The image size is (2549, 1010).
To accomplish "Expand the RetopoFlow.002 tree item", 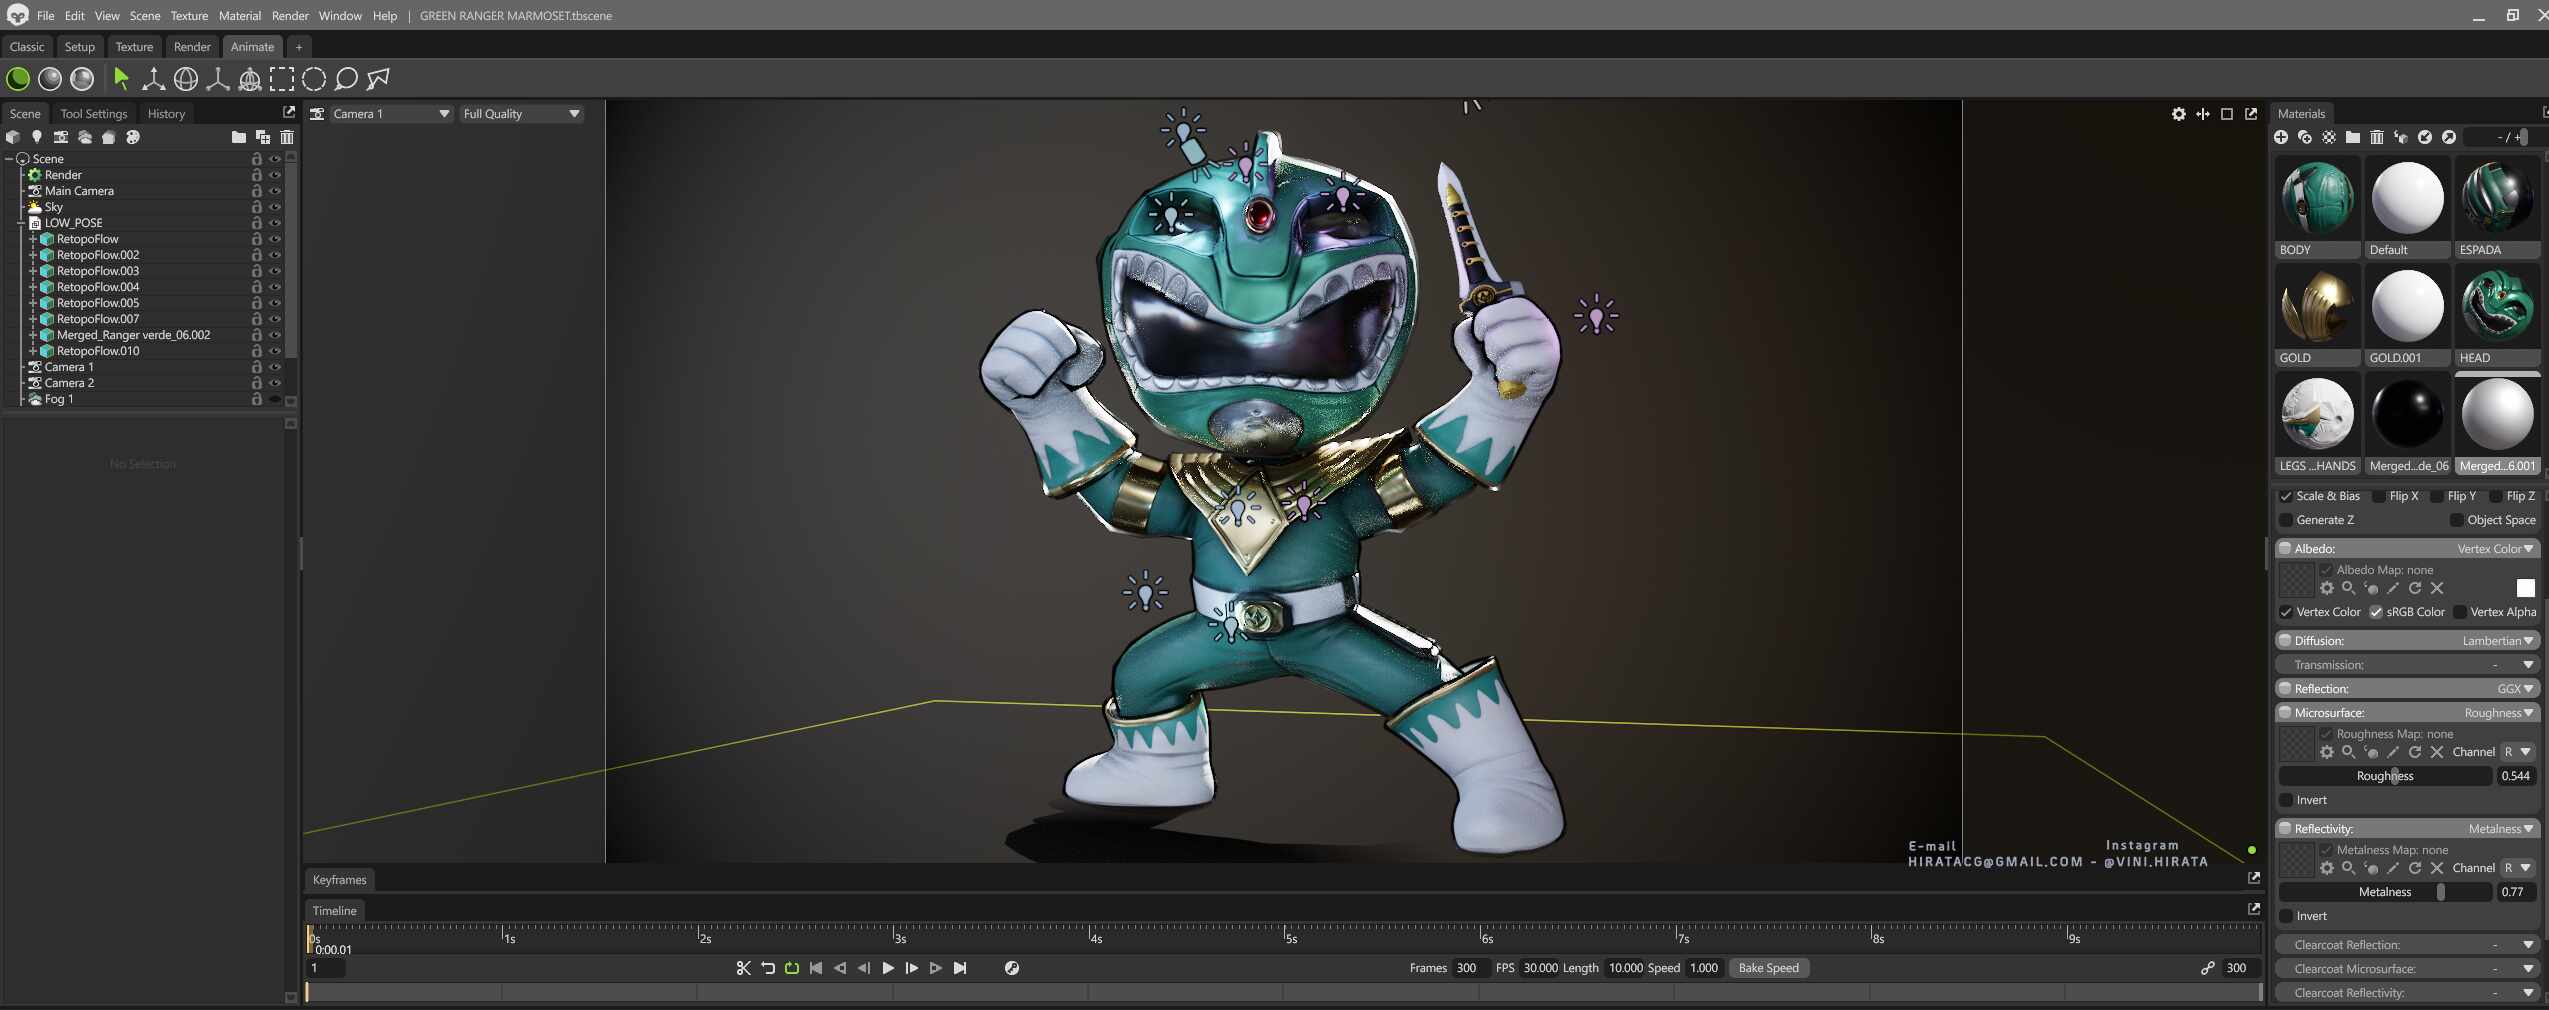I will [x=33, y=255].
